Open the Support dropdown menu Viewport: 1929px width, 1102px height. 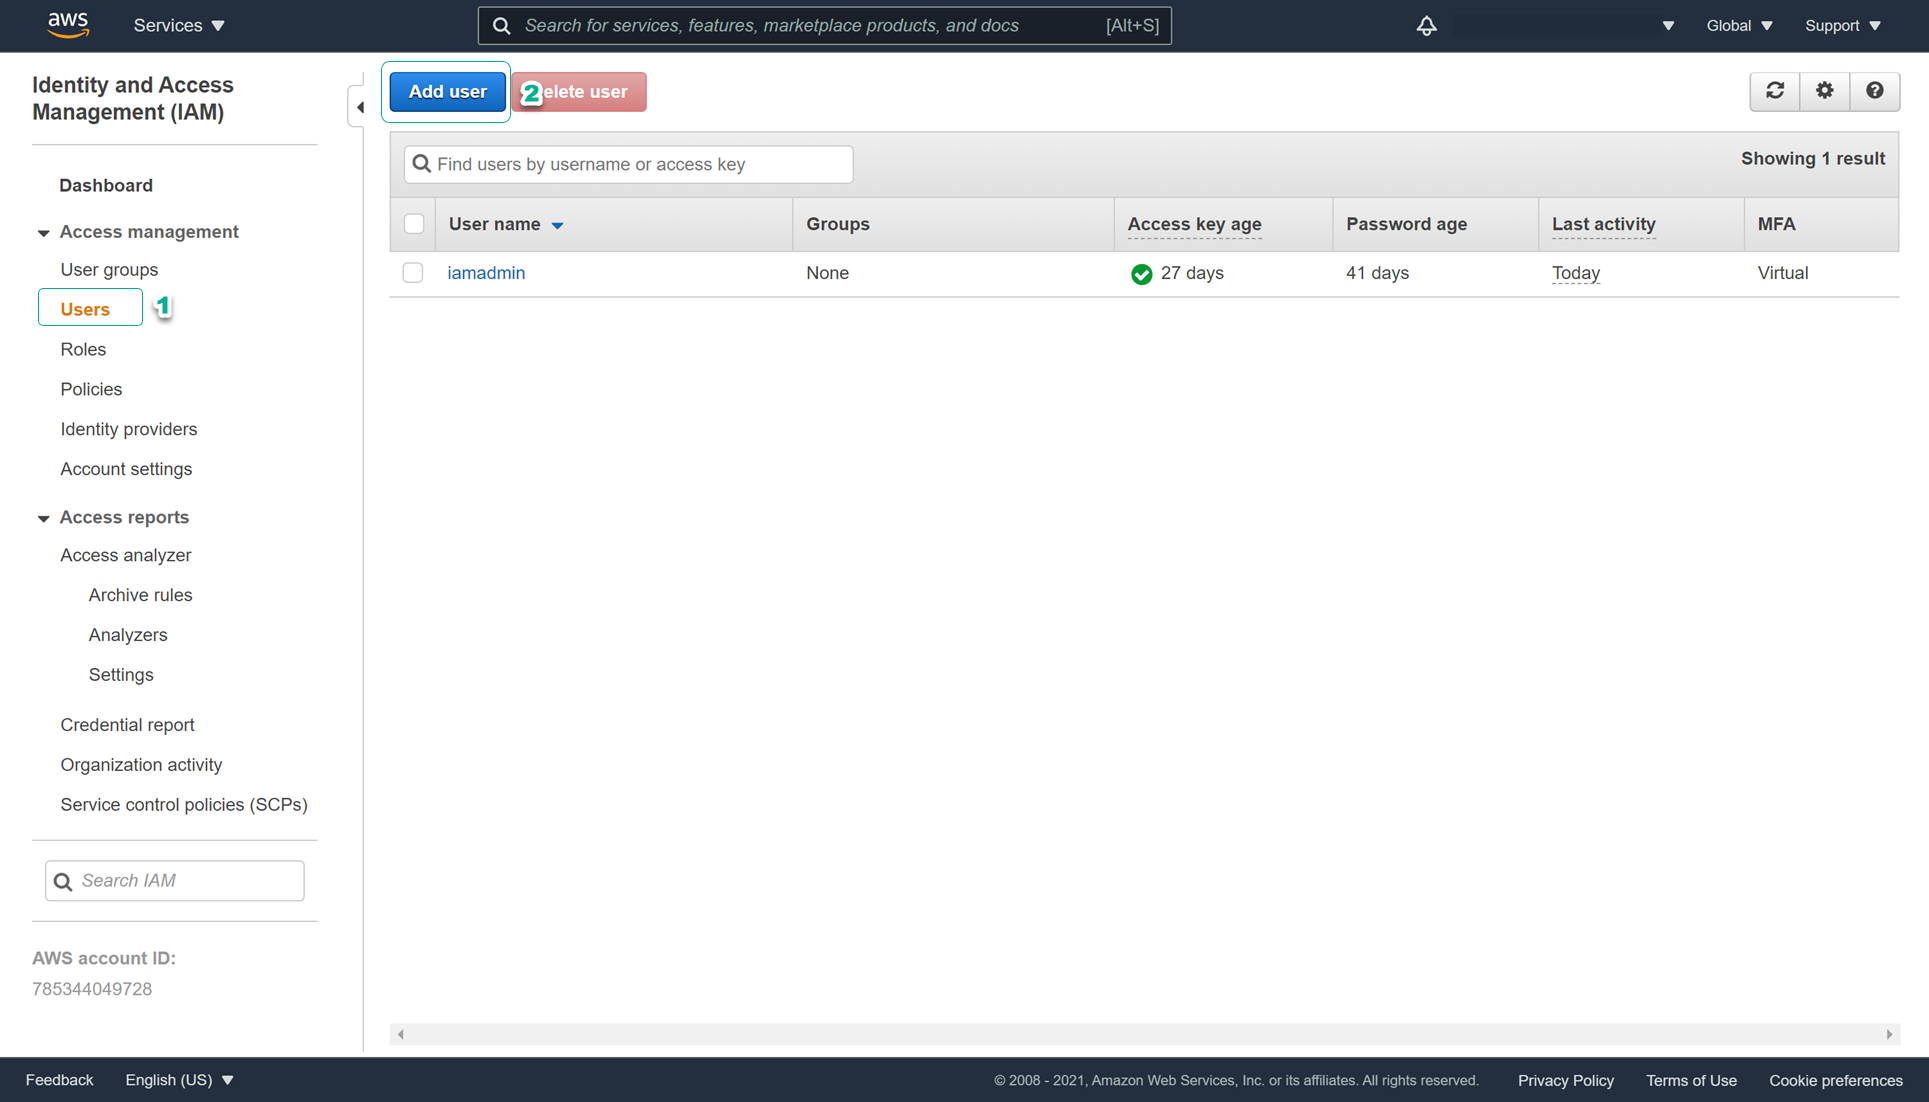[1843, 26]
